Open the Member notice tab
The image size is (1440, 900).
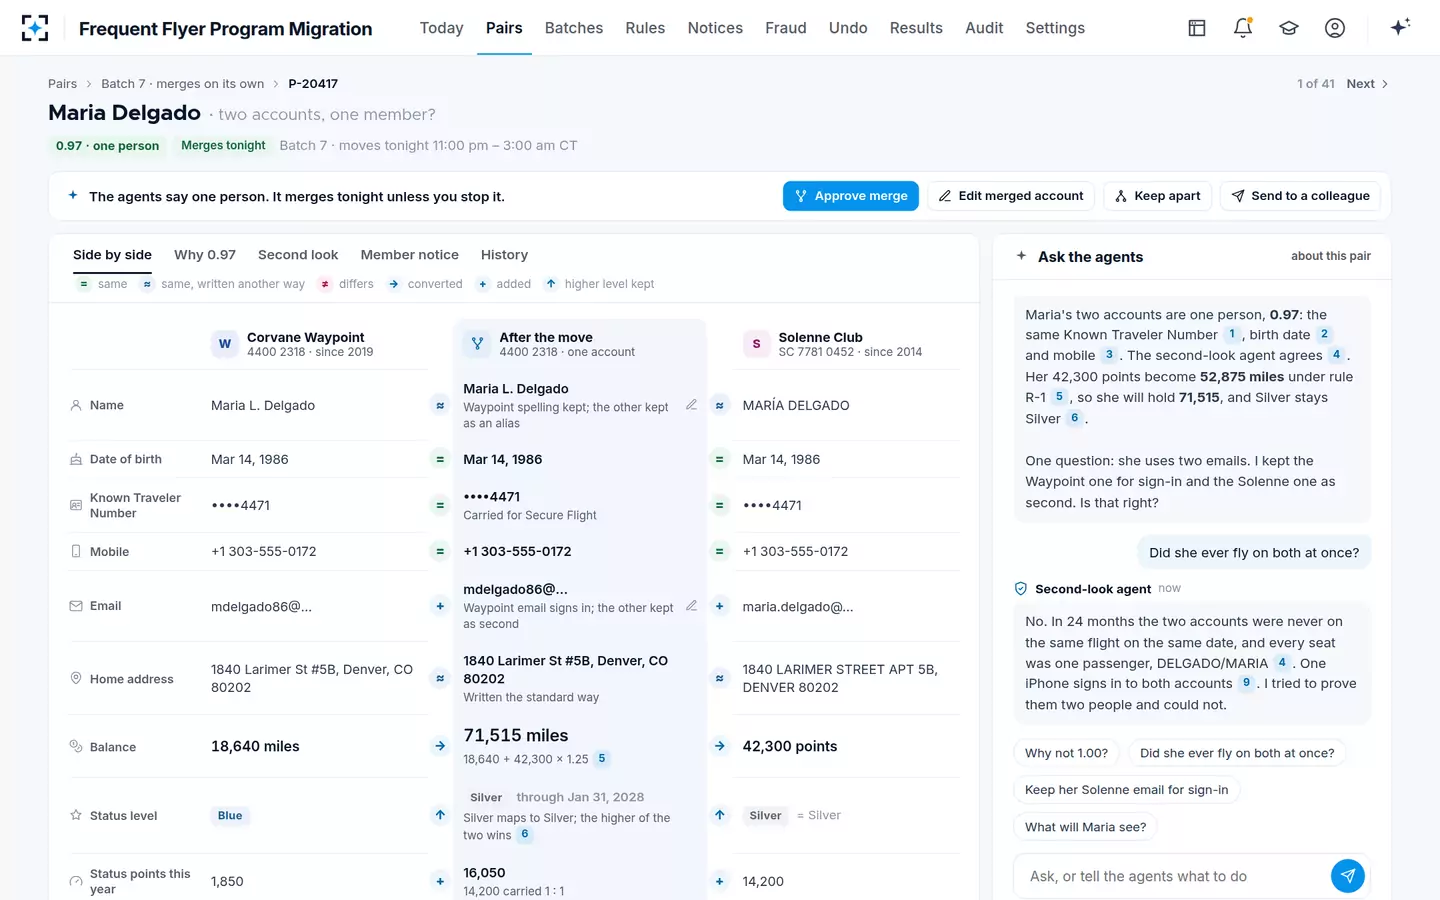tap(410, 255)
